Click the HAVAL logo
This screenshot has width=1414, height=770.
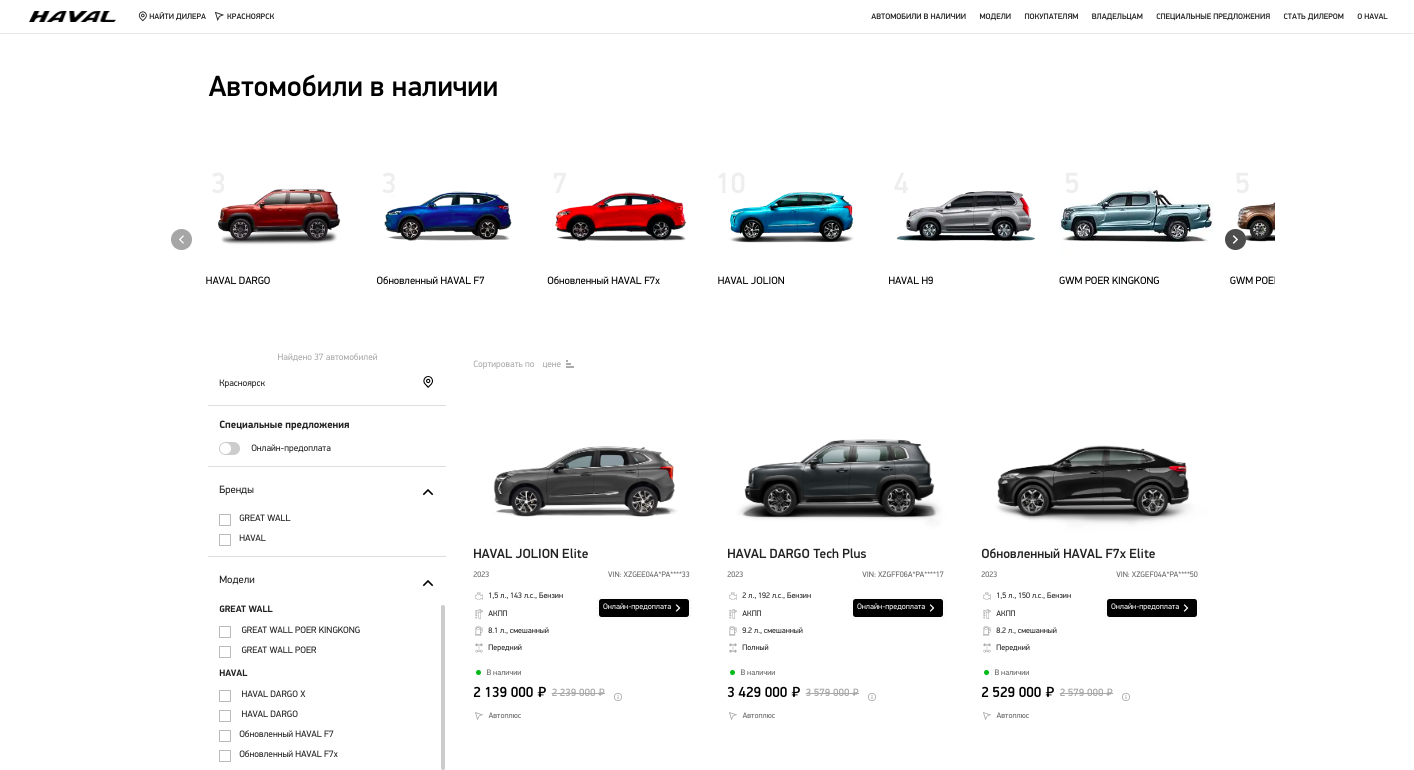coord(72,16)
